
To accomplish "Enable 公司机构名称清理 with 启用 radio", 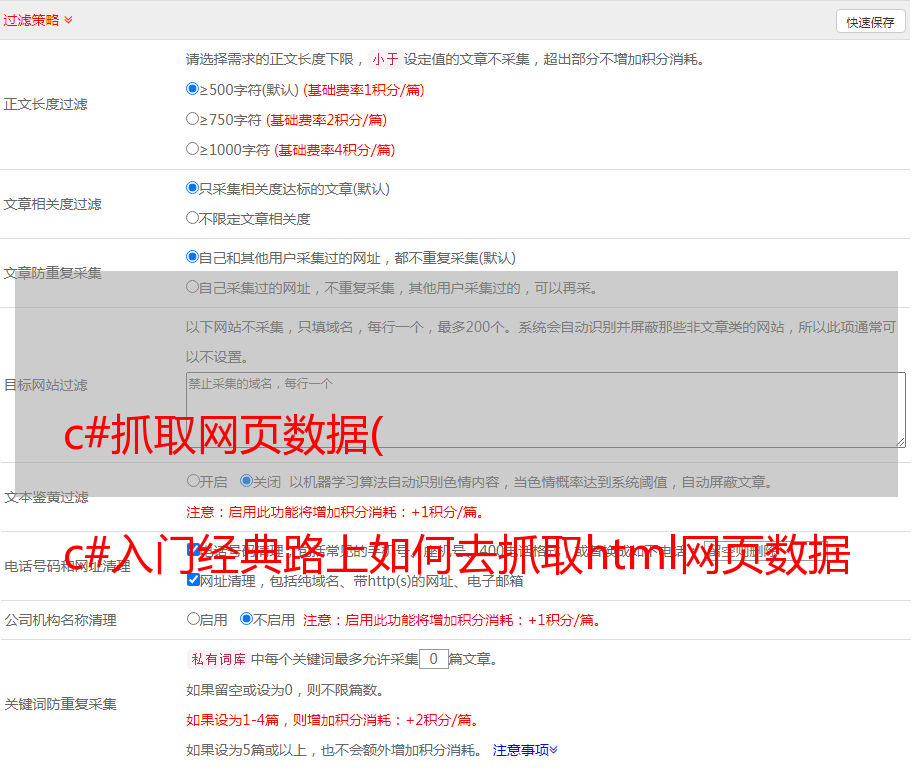I will point(193,619).
